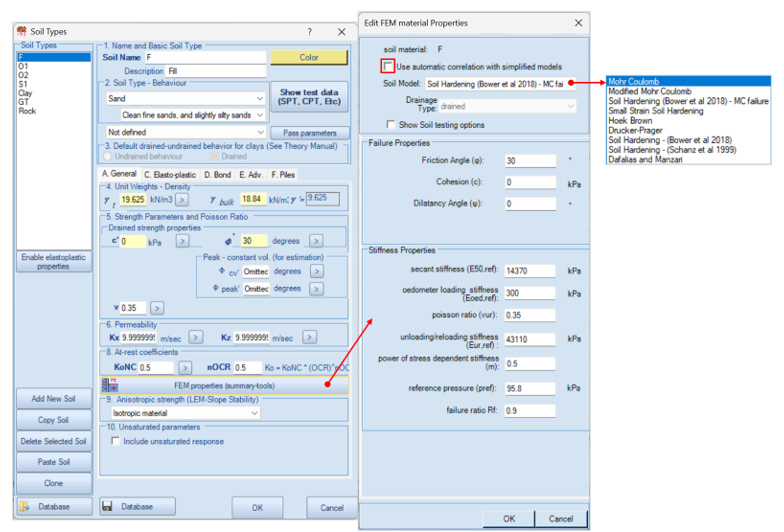The image size is (784, 532).
Task: Click the Soil Types window app icon
Action: click(x=22, y=31)
